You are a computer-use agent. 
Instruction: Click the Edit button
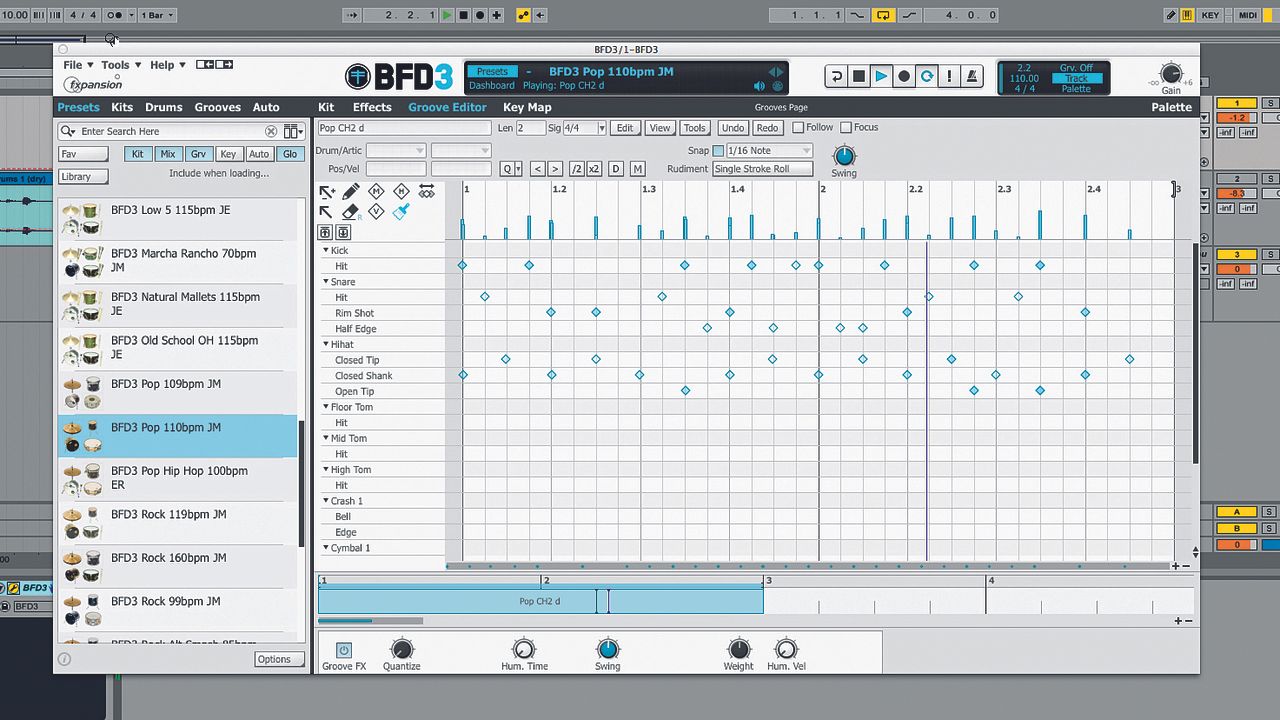625,128
